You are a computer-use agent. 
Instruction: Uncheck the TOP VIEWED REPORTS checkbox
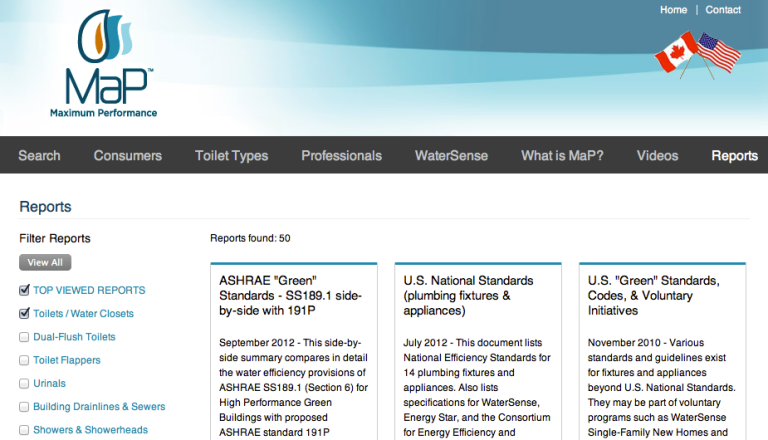point(24,291)
